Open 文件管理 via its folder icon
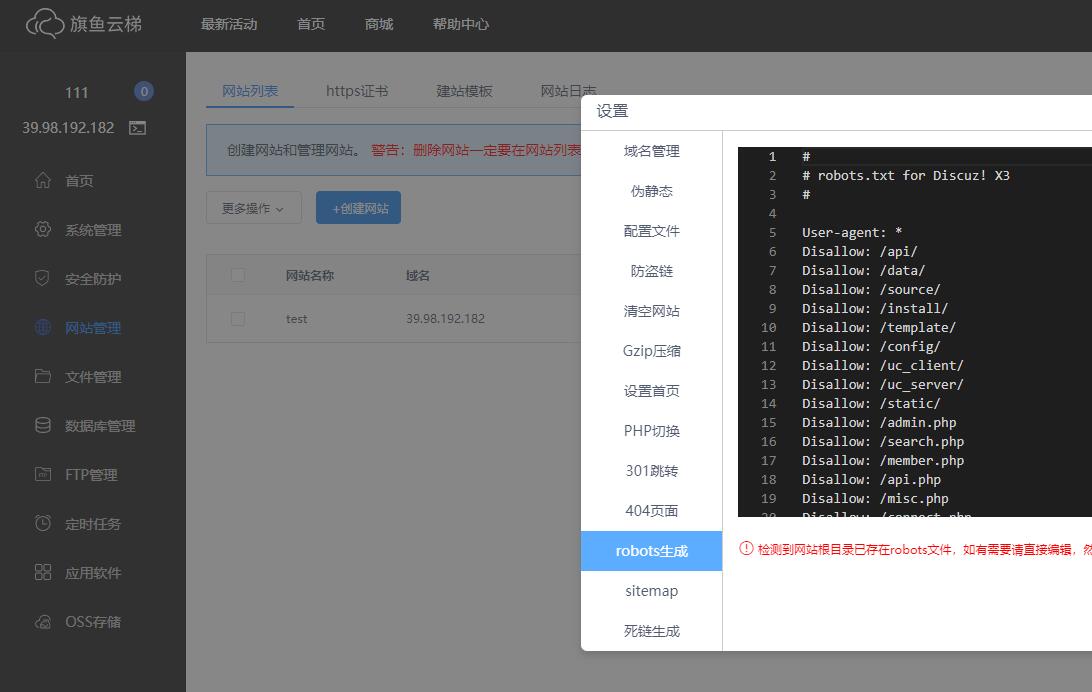The height and width of the screenshot is (692, 1092). (43, 377)
